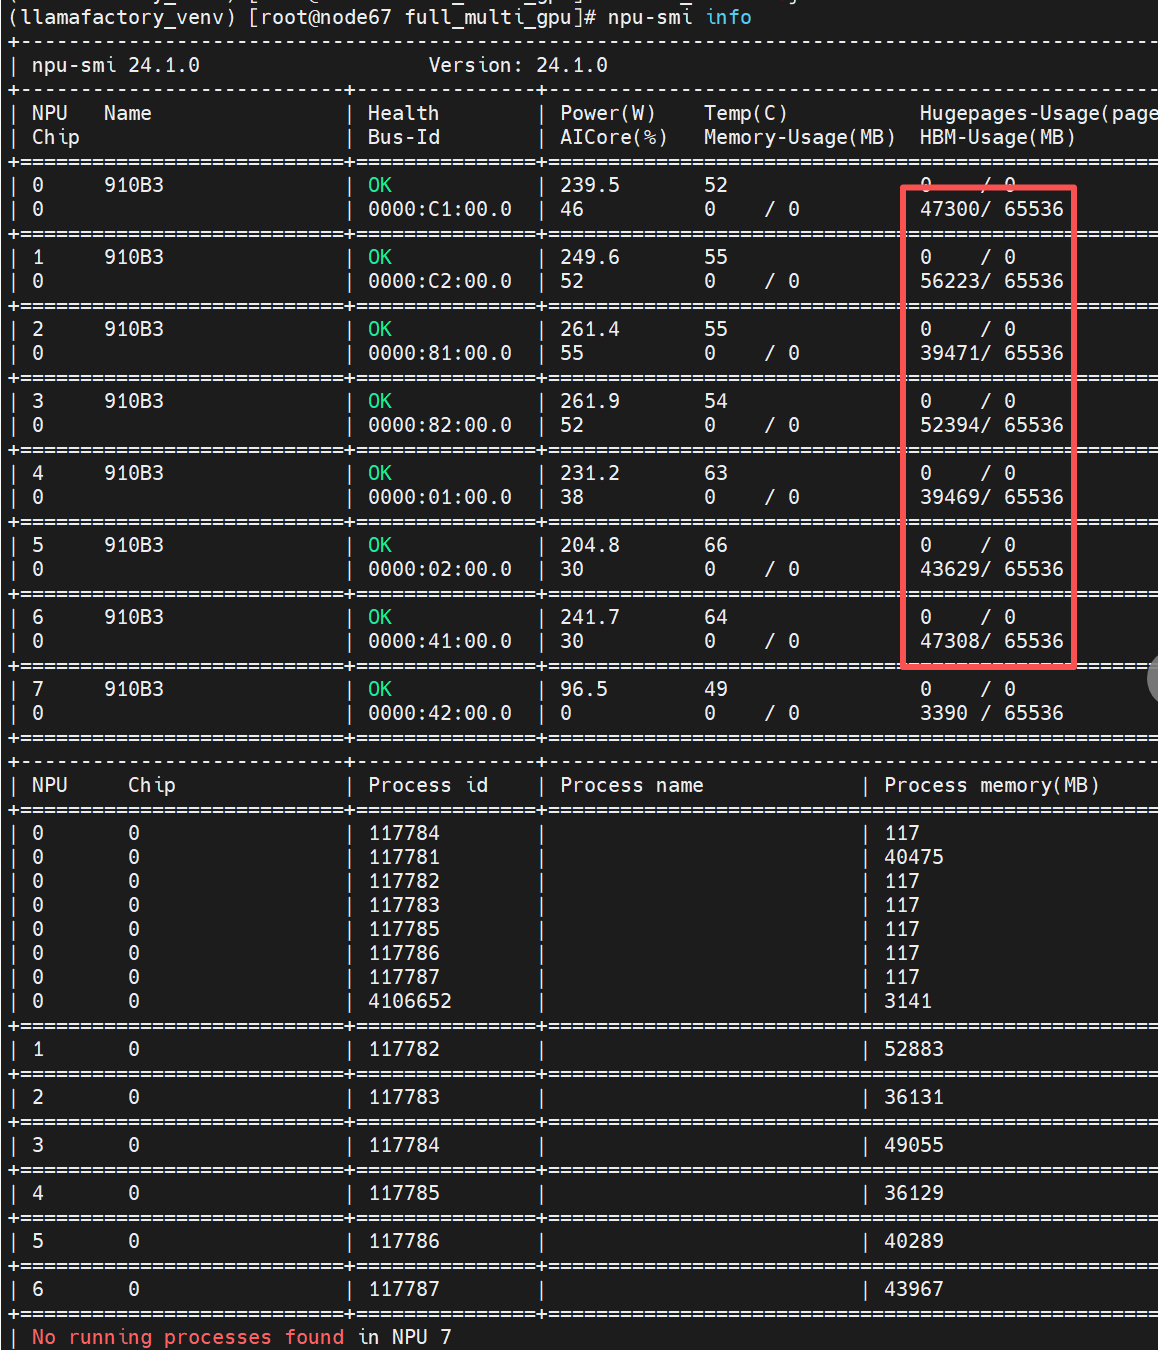This screenshot has height=1350, width=1158.
Task: Click the power value 204.8
Action: (590, 545)
